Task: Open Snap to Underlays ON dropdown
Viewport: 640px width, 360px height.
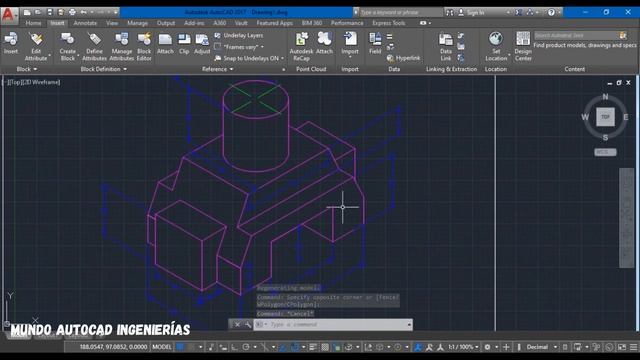Action: coord(282,58)
